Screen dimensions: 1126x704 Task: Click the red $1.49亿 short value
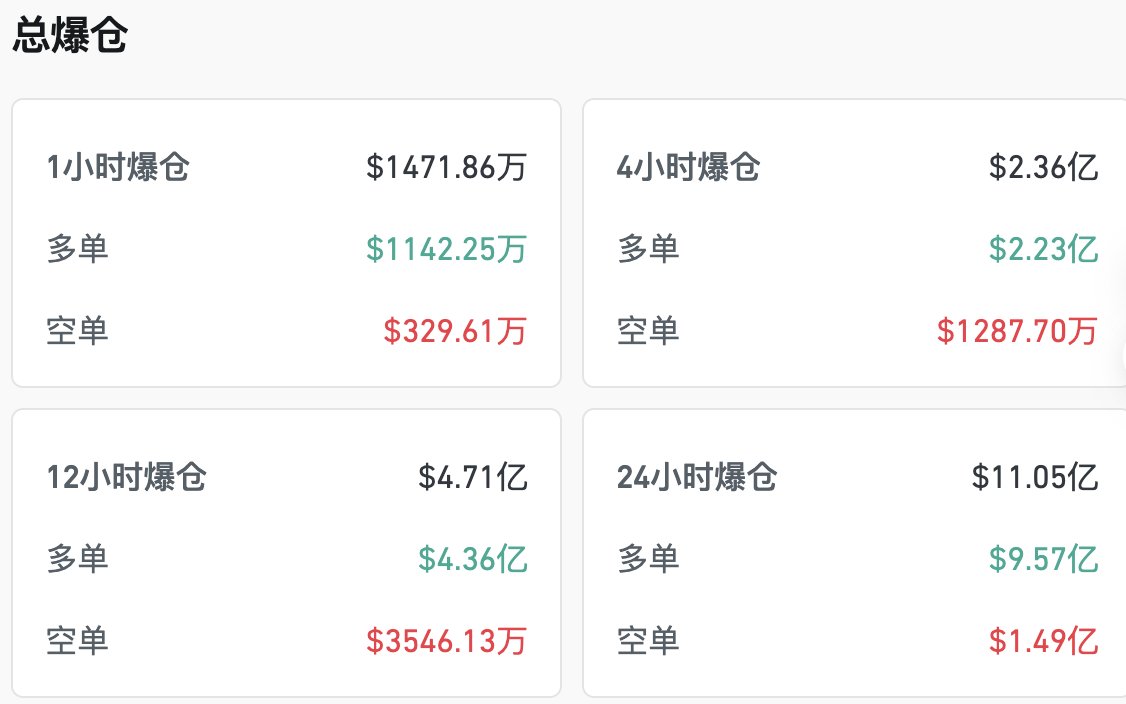1044,640
